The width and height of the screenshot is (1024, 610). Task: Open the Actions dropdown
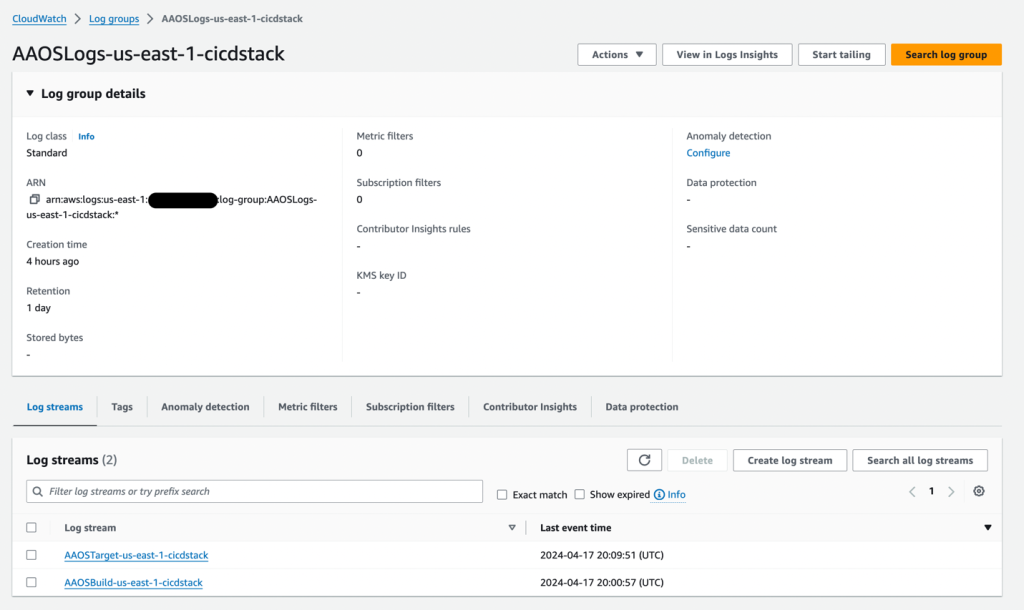617,54
